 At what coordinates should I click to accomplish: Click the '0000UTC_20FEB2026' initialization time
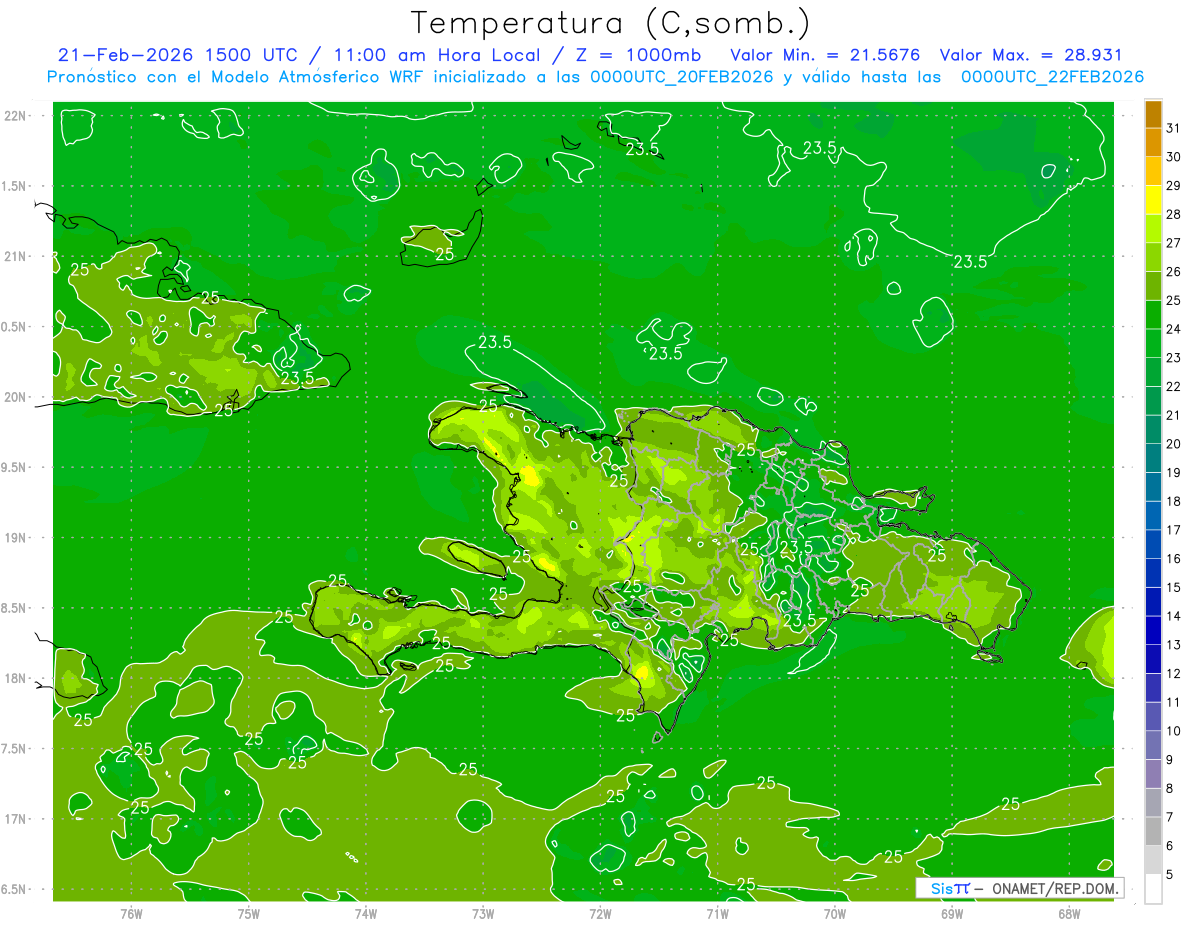point(682,77)
